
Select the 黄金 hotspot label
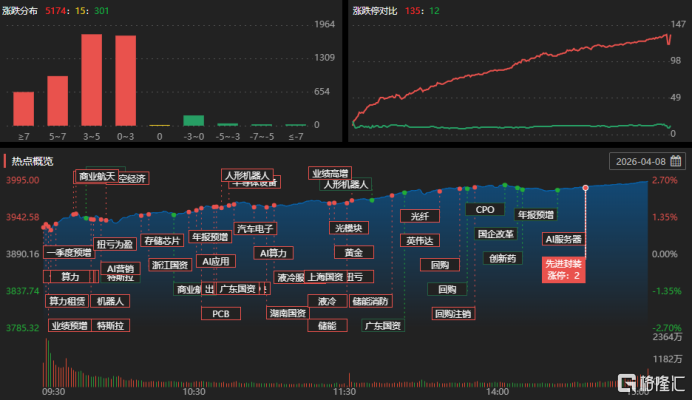(x=353, y=252)
